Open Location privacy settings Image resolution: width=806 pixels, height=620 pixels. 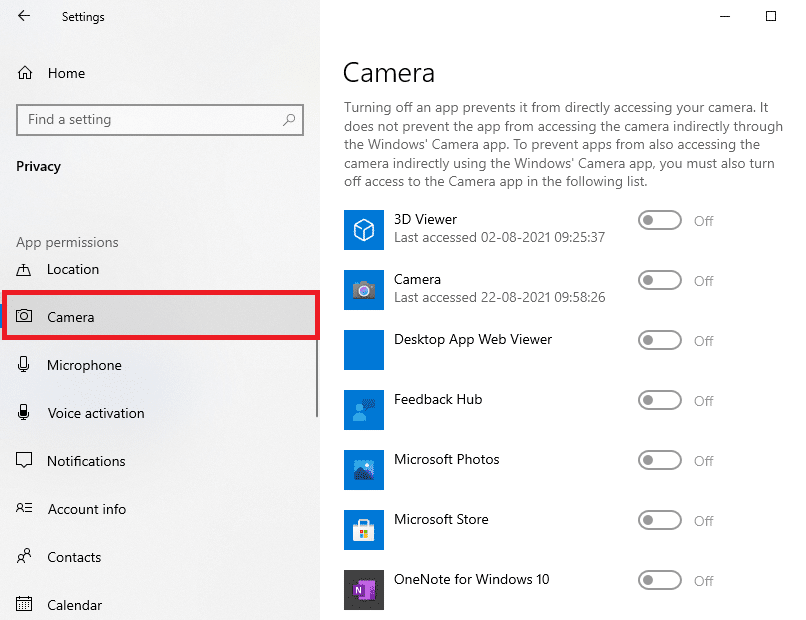pyautogui.click(x=73, y=269)
